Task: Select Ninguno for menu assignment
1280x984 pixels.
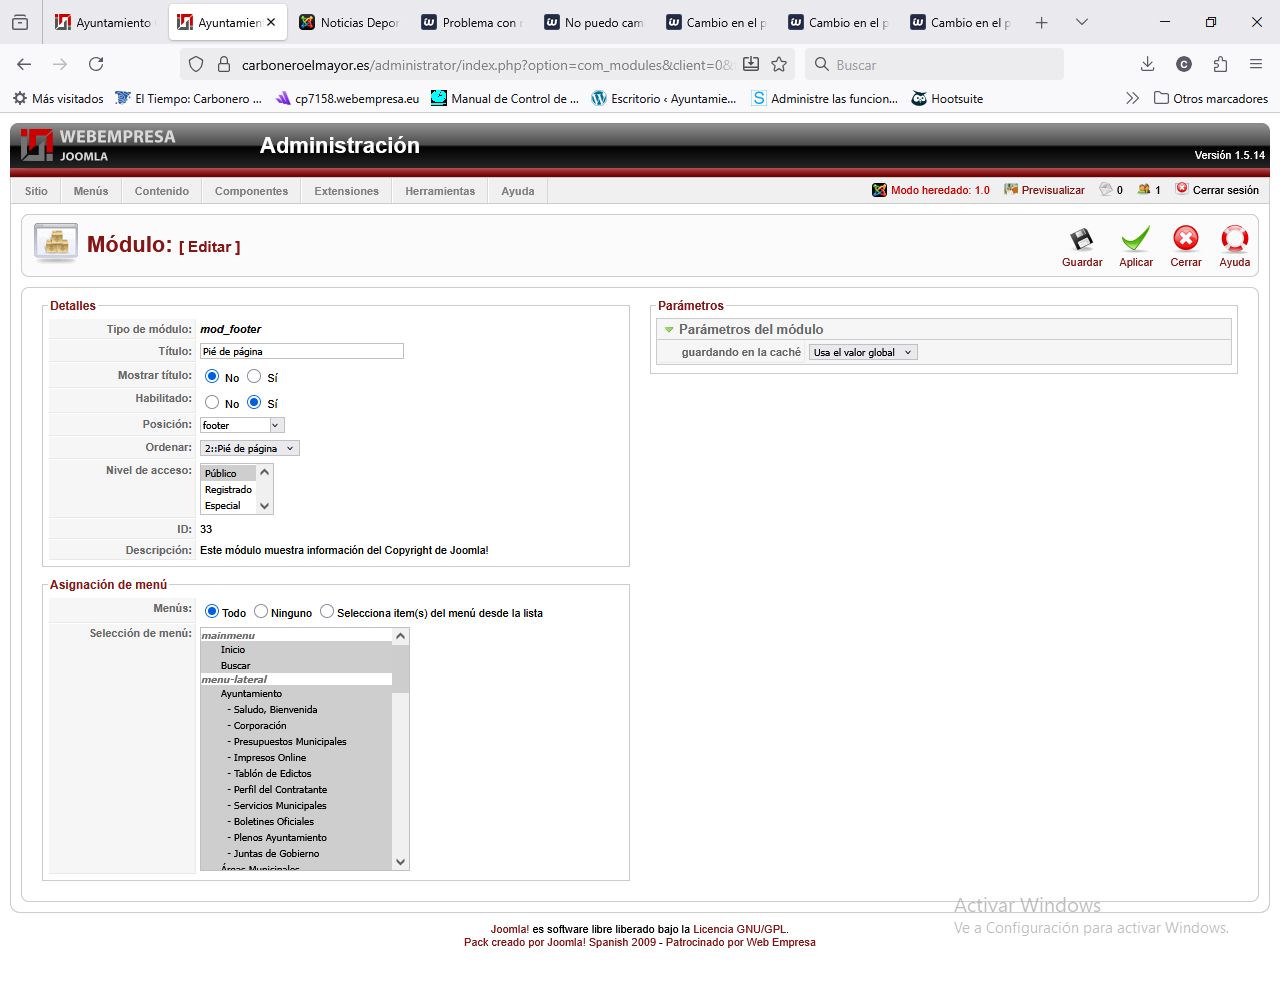Action: pyautogui.click(x=261, y=612)
